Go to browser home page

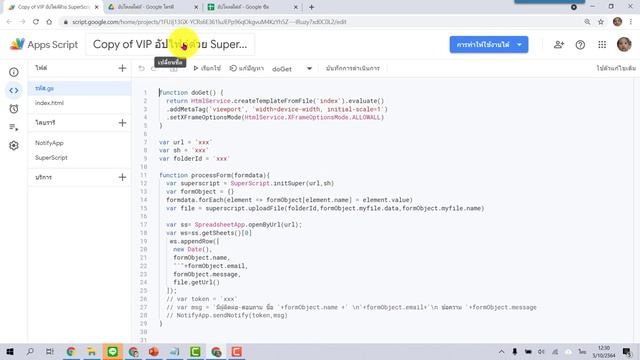[49, 22]
